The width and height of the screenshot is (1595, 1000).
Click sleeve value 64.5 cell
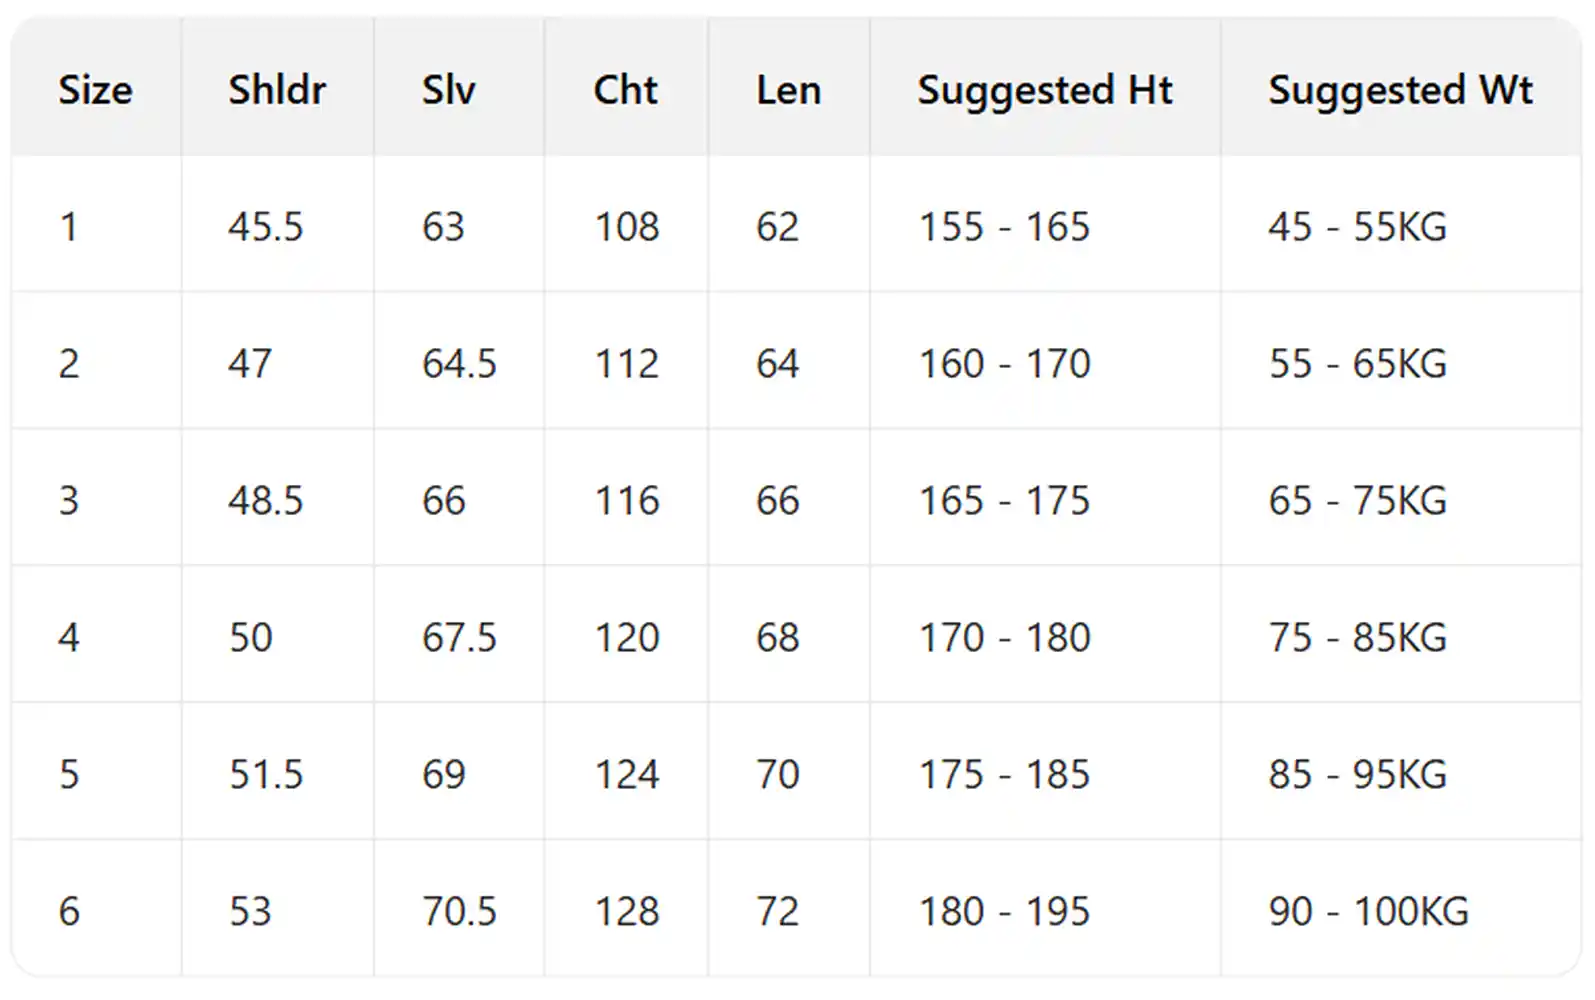459,364
